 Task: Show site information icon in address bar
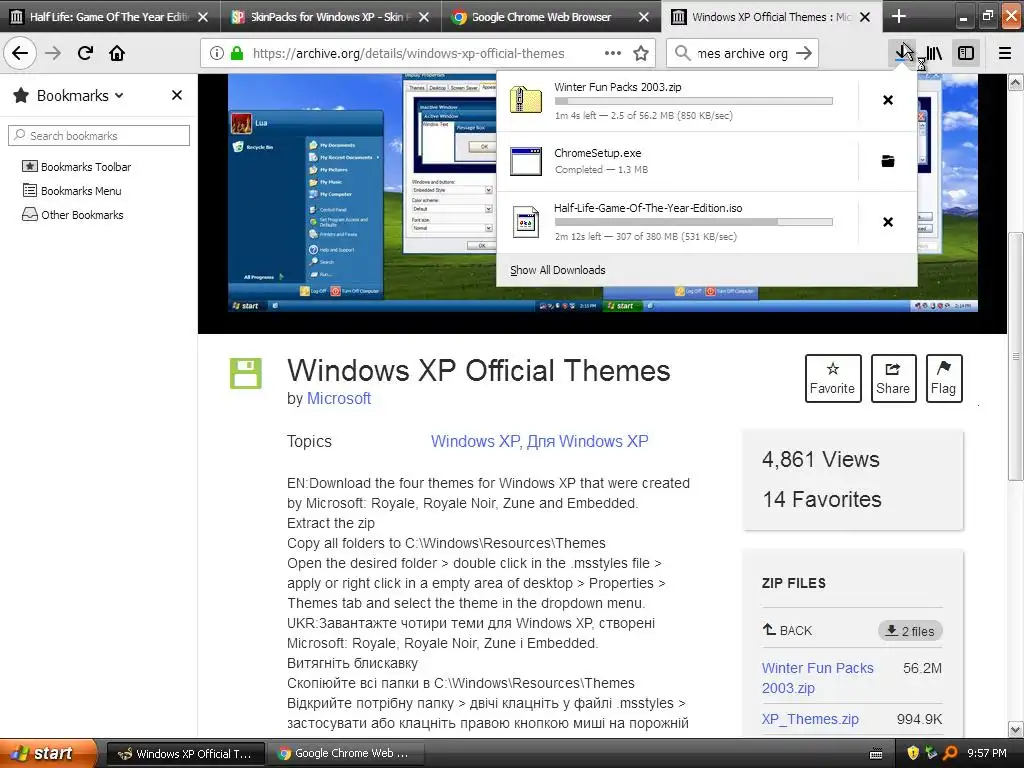217,53
